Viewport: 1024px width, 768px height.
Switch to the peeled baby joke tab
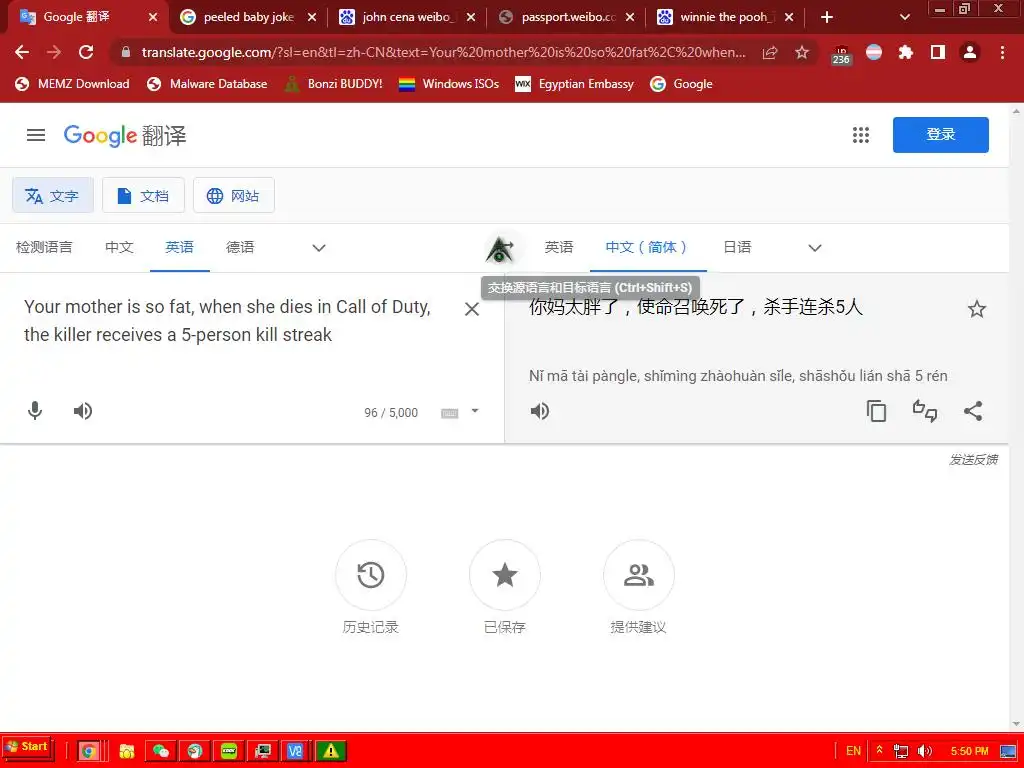(x=248, y=17)
